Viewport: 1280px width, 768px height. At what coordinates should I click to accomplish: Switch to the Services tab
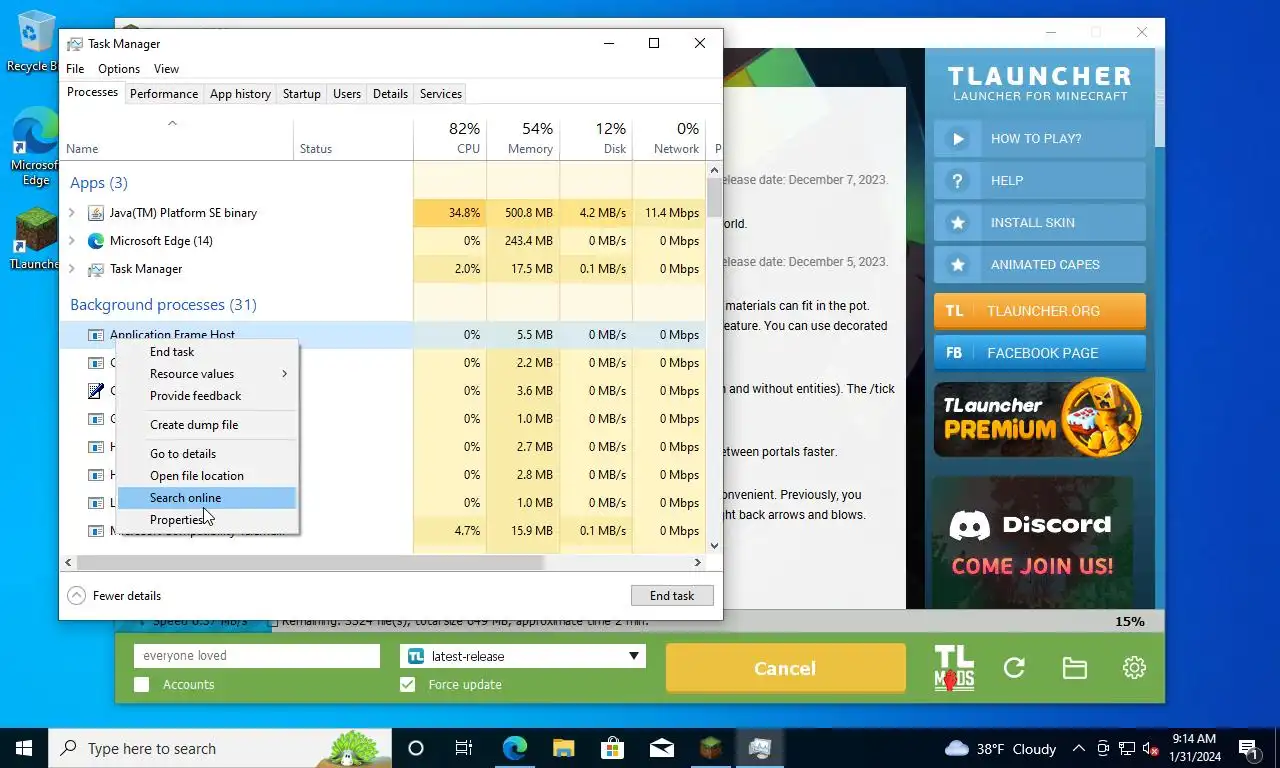click(x=441, y=94)
